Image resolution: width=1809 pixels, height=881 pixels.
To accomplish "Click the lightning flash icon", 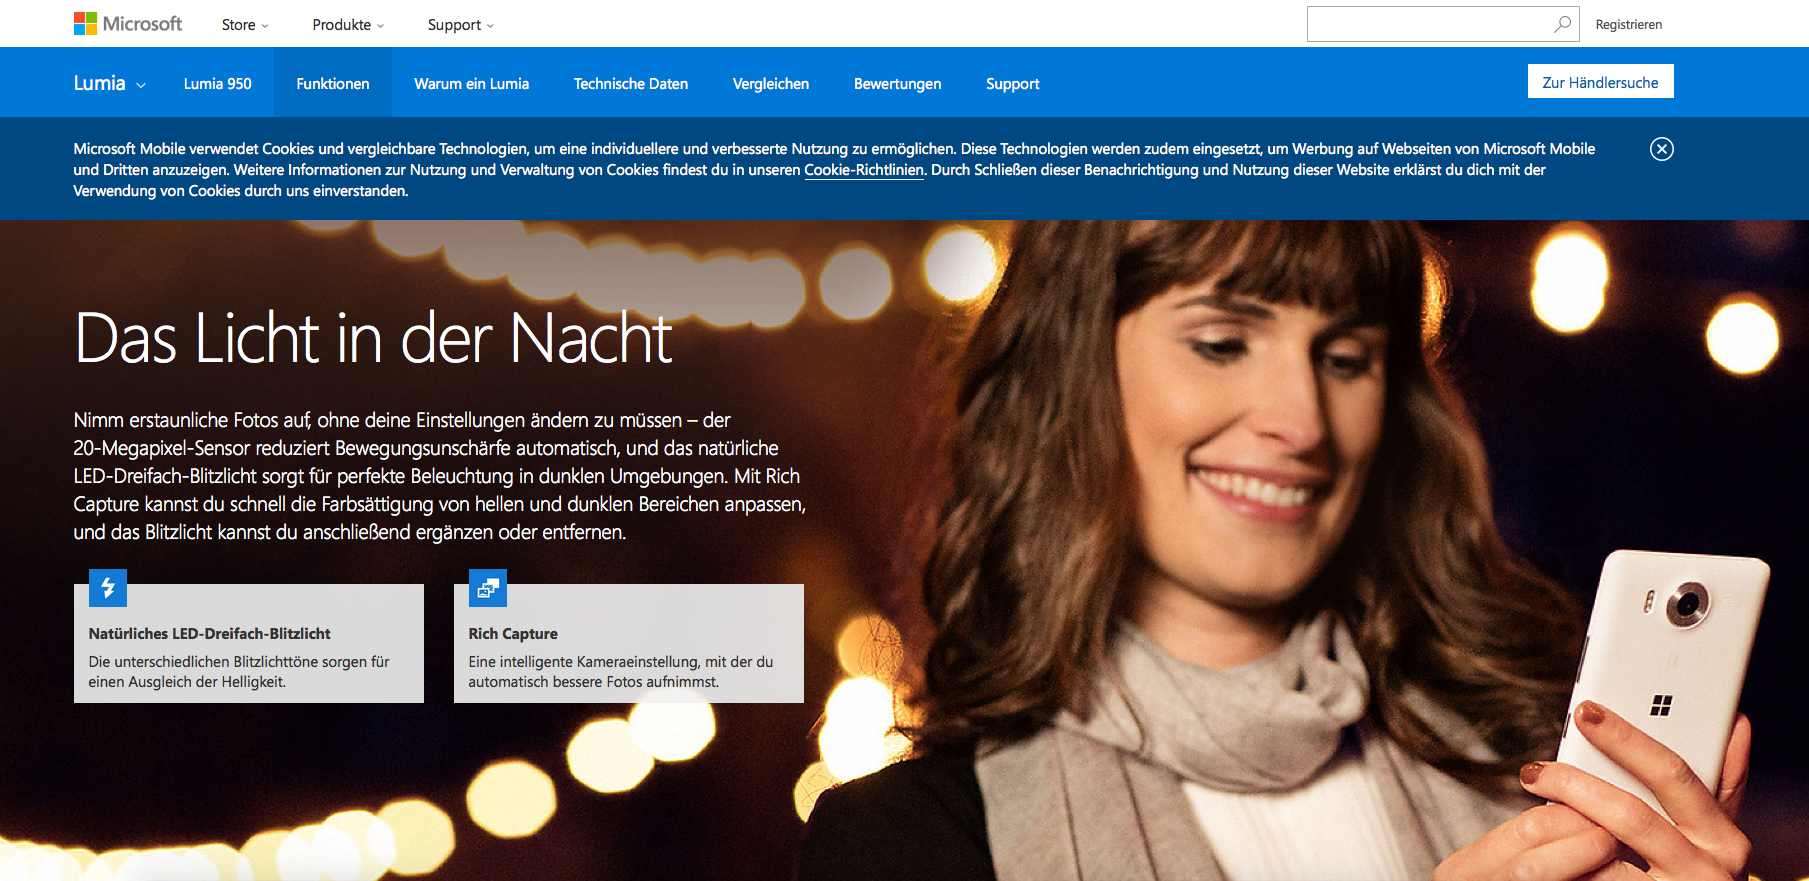I will click(108, 588).
